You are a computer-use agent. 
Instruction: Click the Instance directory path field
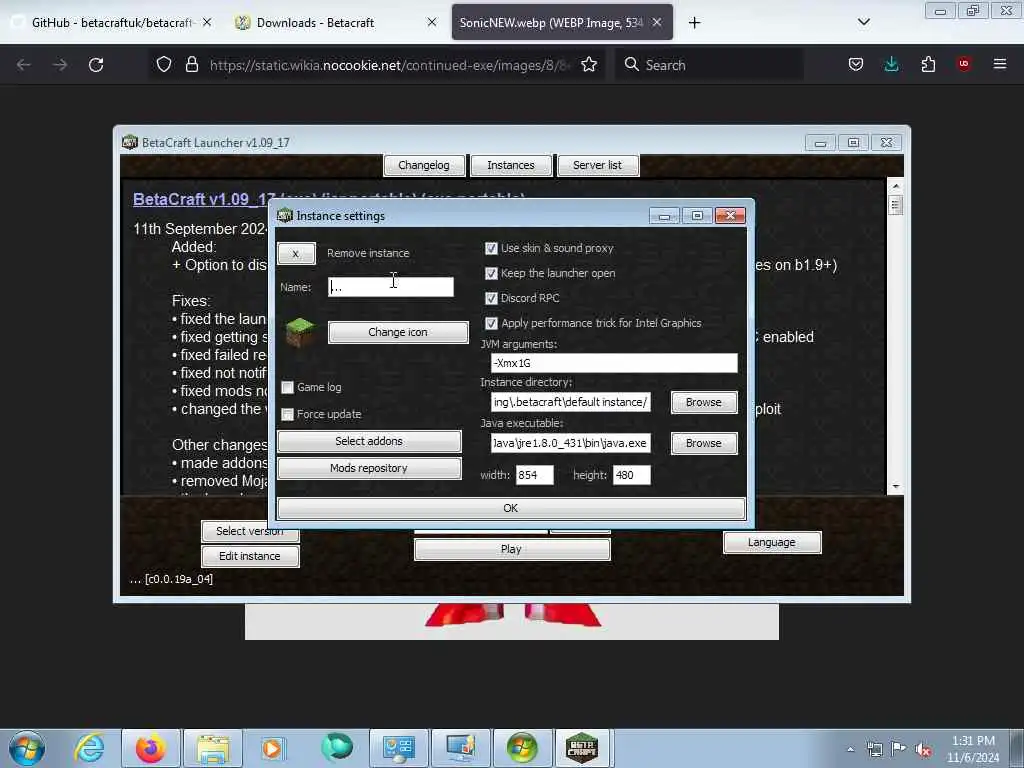point(571,402)
